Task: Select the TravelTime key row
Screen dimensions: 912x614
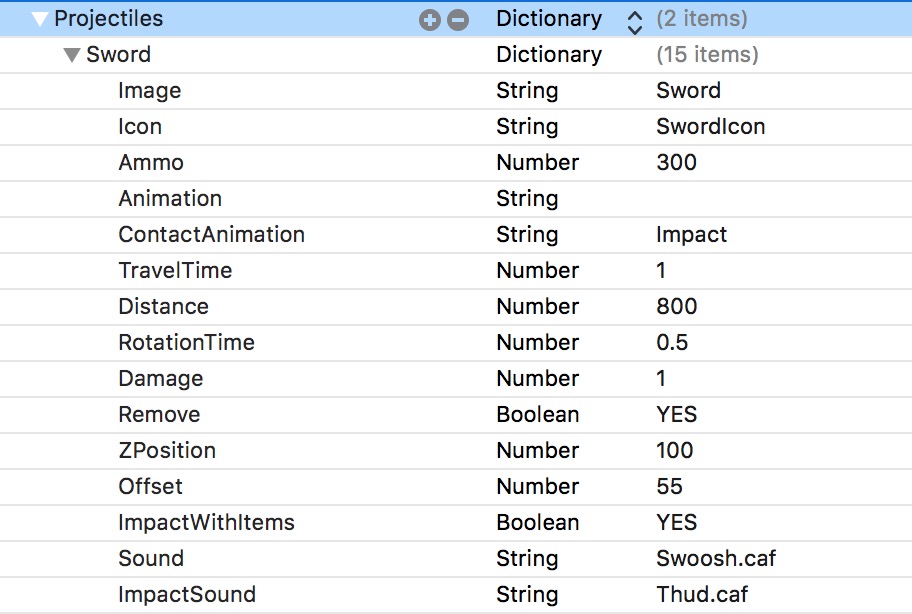Action: (175, 270)
